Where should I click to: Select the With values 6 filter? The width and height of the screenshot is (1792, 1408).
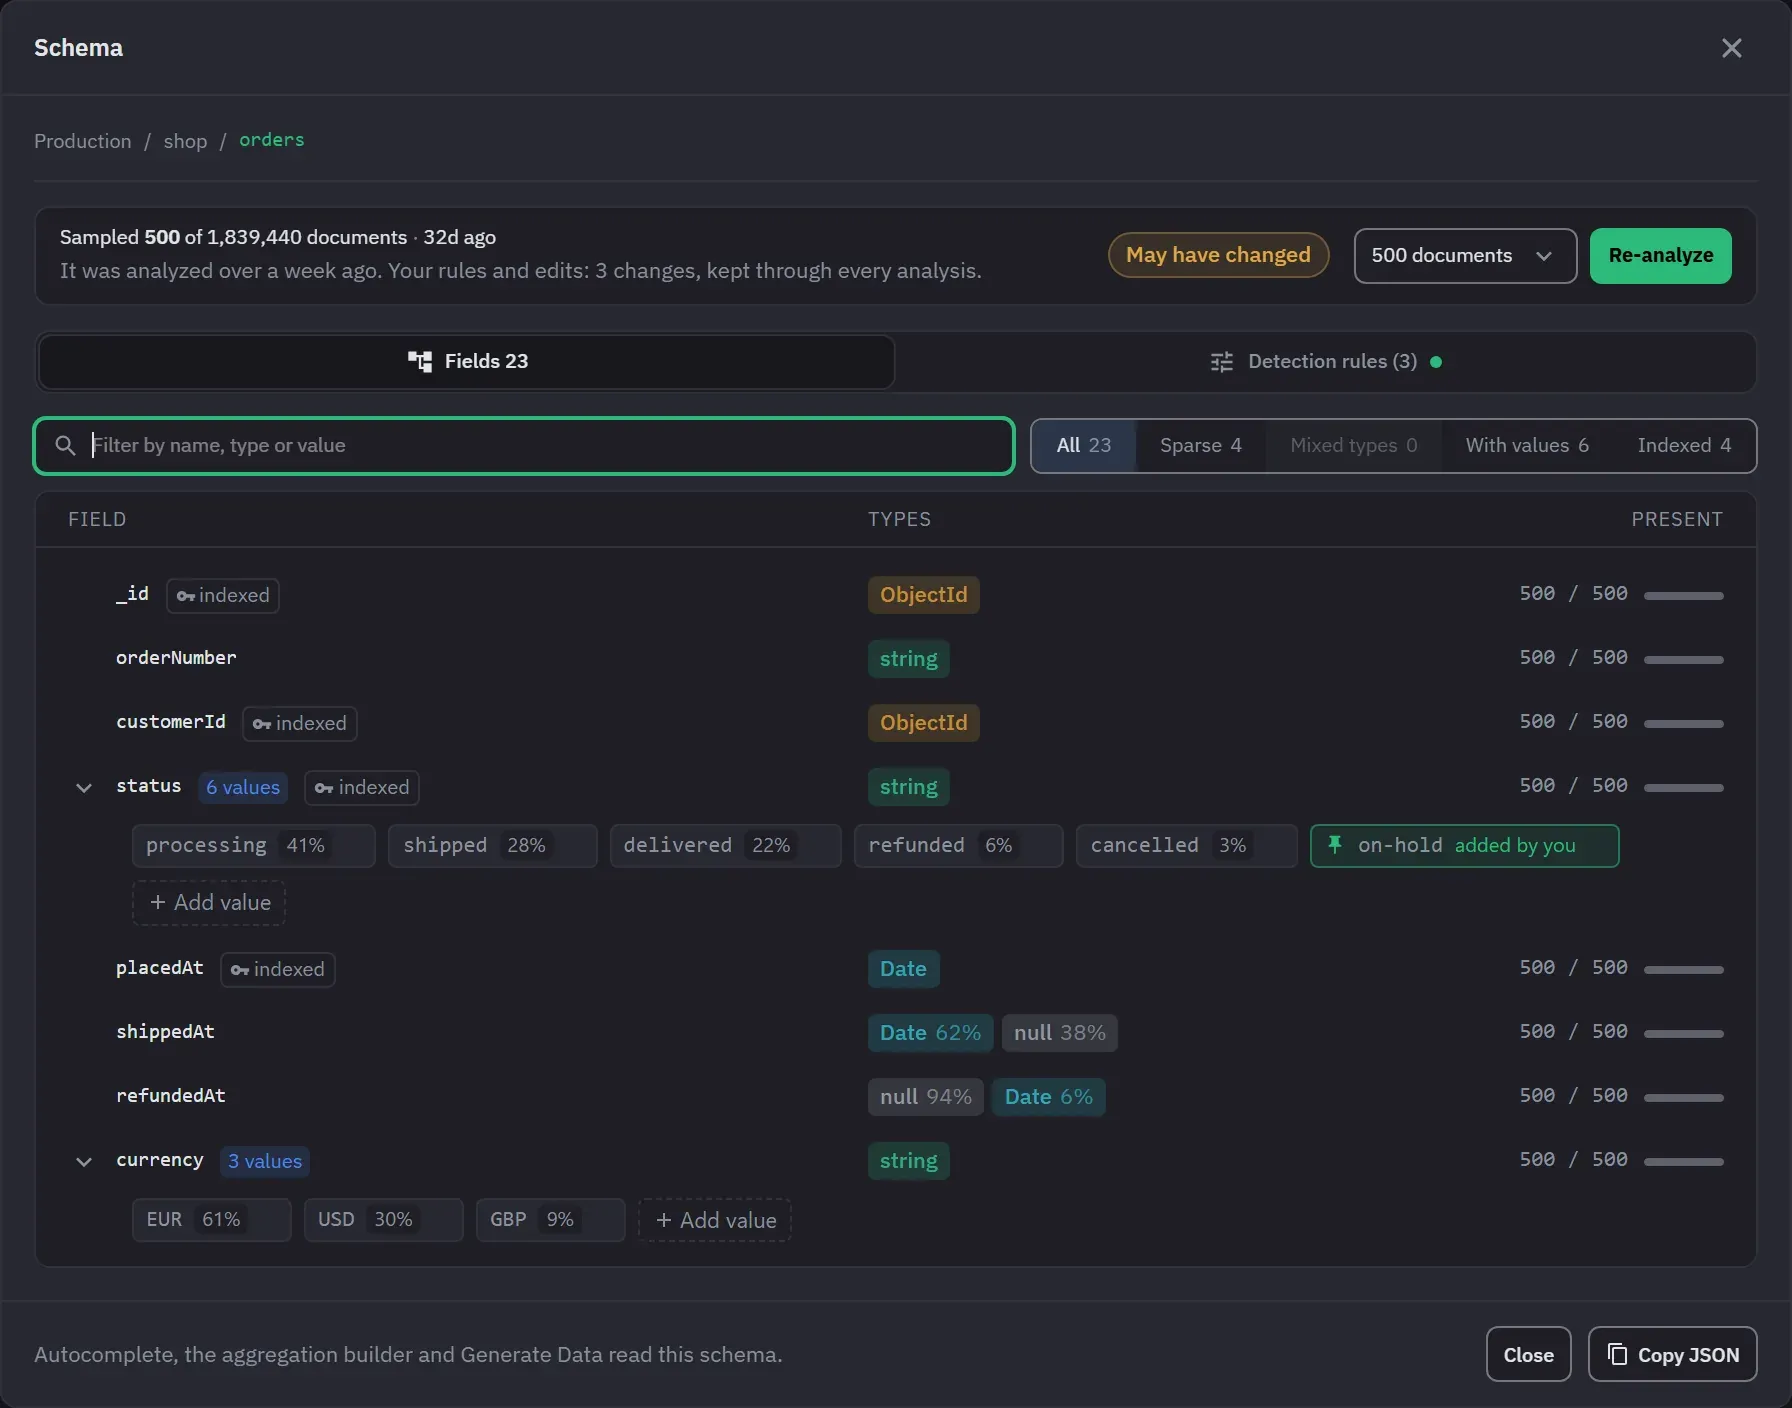(x=1527, y=445)
